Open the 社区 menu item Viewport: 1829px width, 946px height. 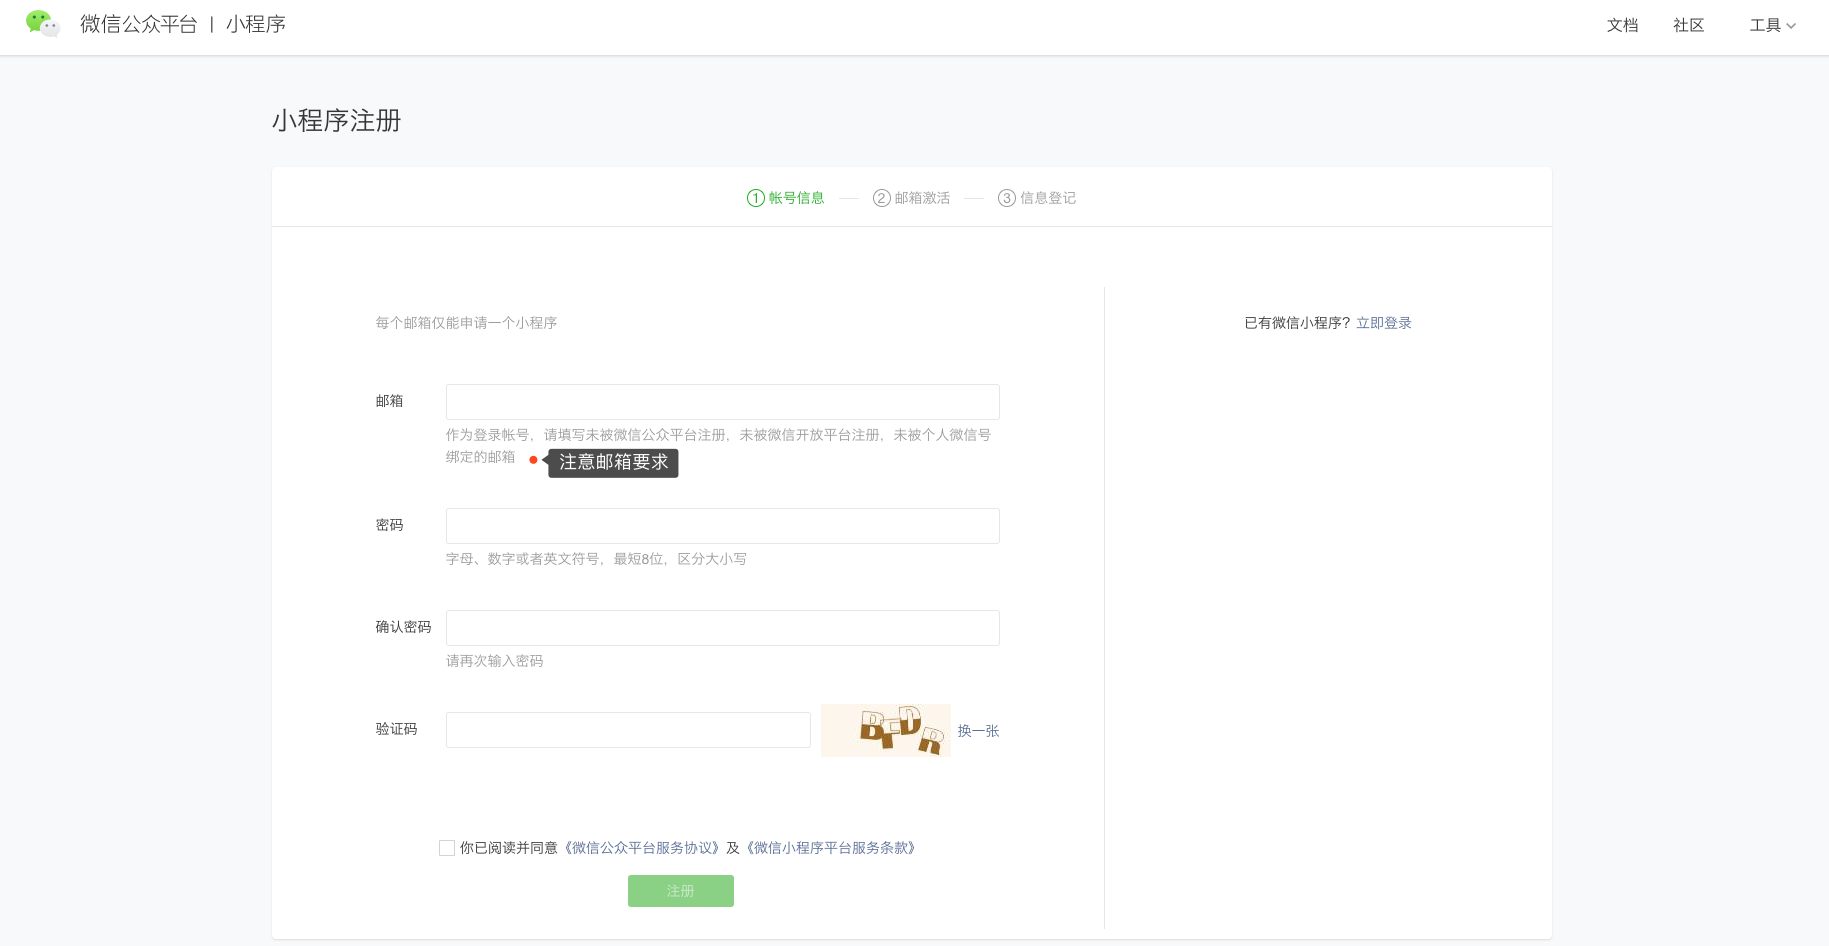[1688, 25]
